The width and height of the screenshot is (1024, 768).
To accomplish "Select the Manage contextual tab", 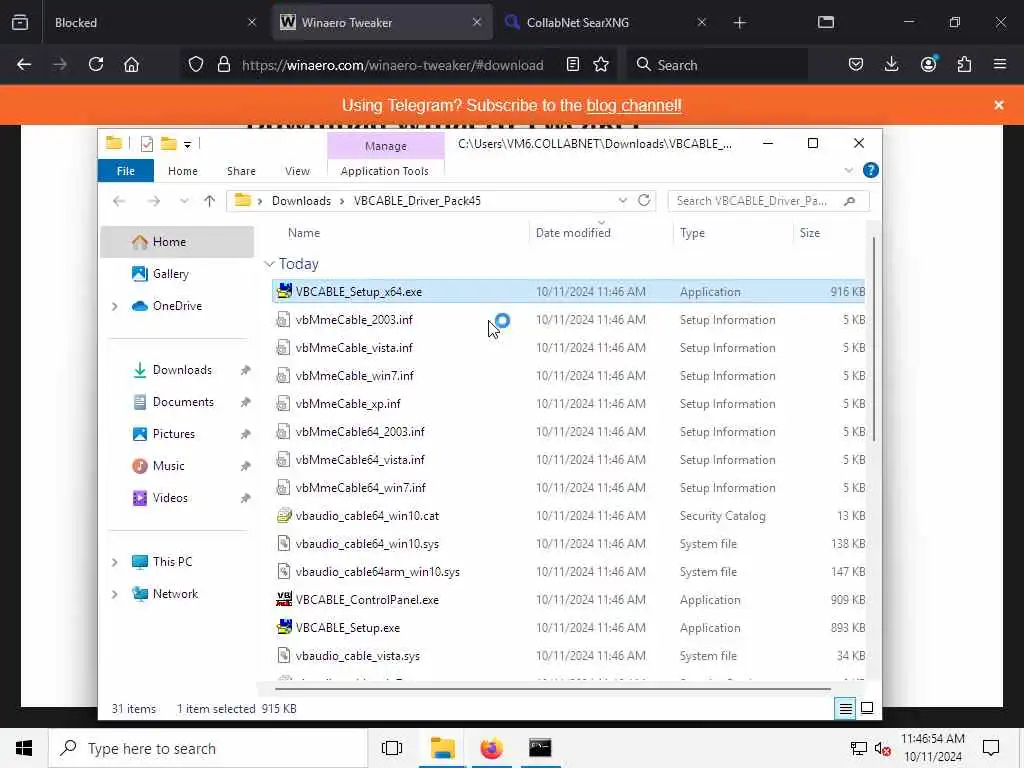I will tap(385, 146).
